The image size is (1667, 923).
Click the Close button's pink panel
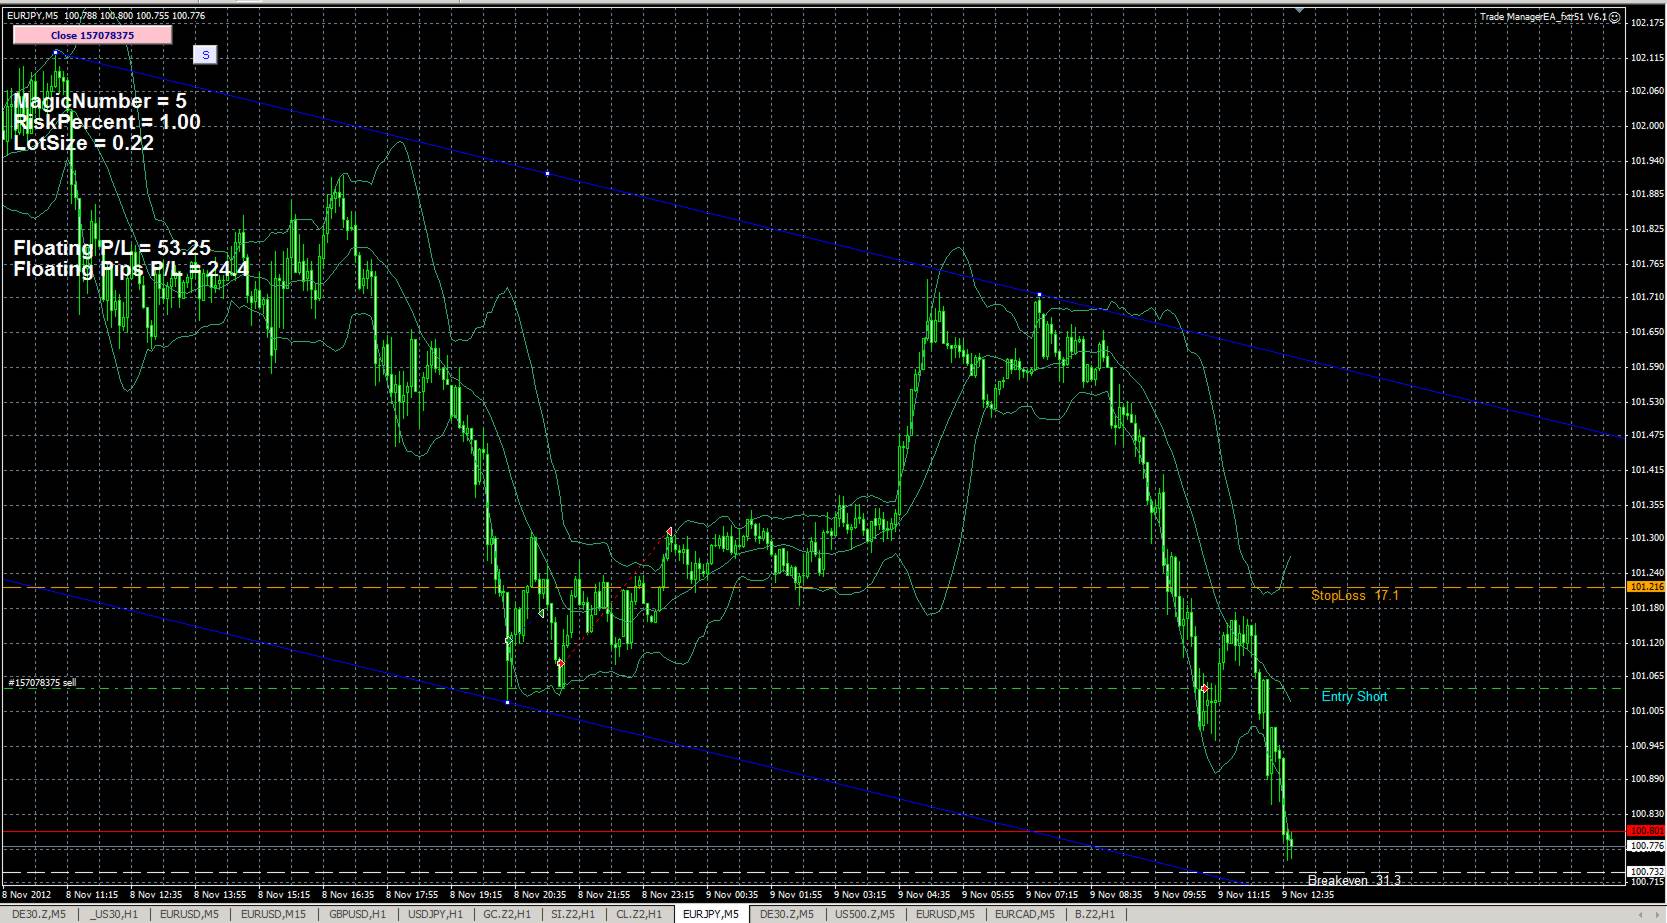[x=92, y=34]
